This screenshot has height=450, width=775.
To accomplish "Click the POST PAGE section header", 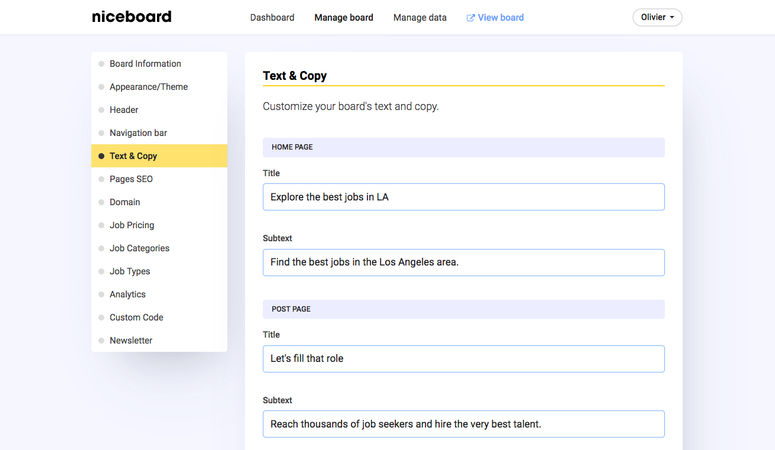I will pyautogui.click(x=464, y=309).
